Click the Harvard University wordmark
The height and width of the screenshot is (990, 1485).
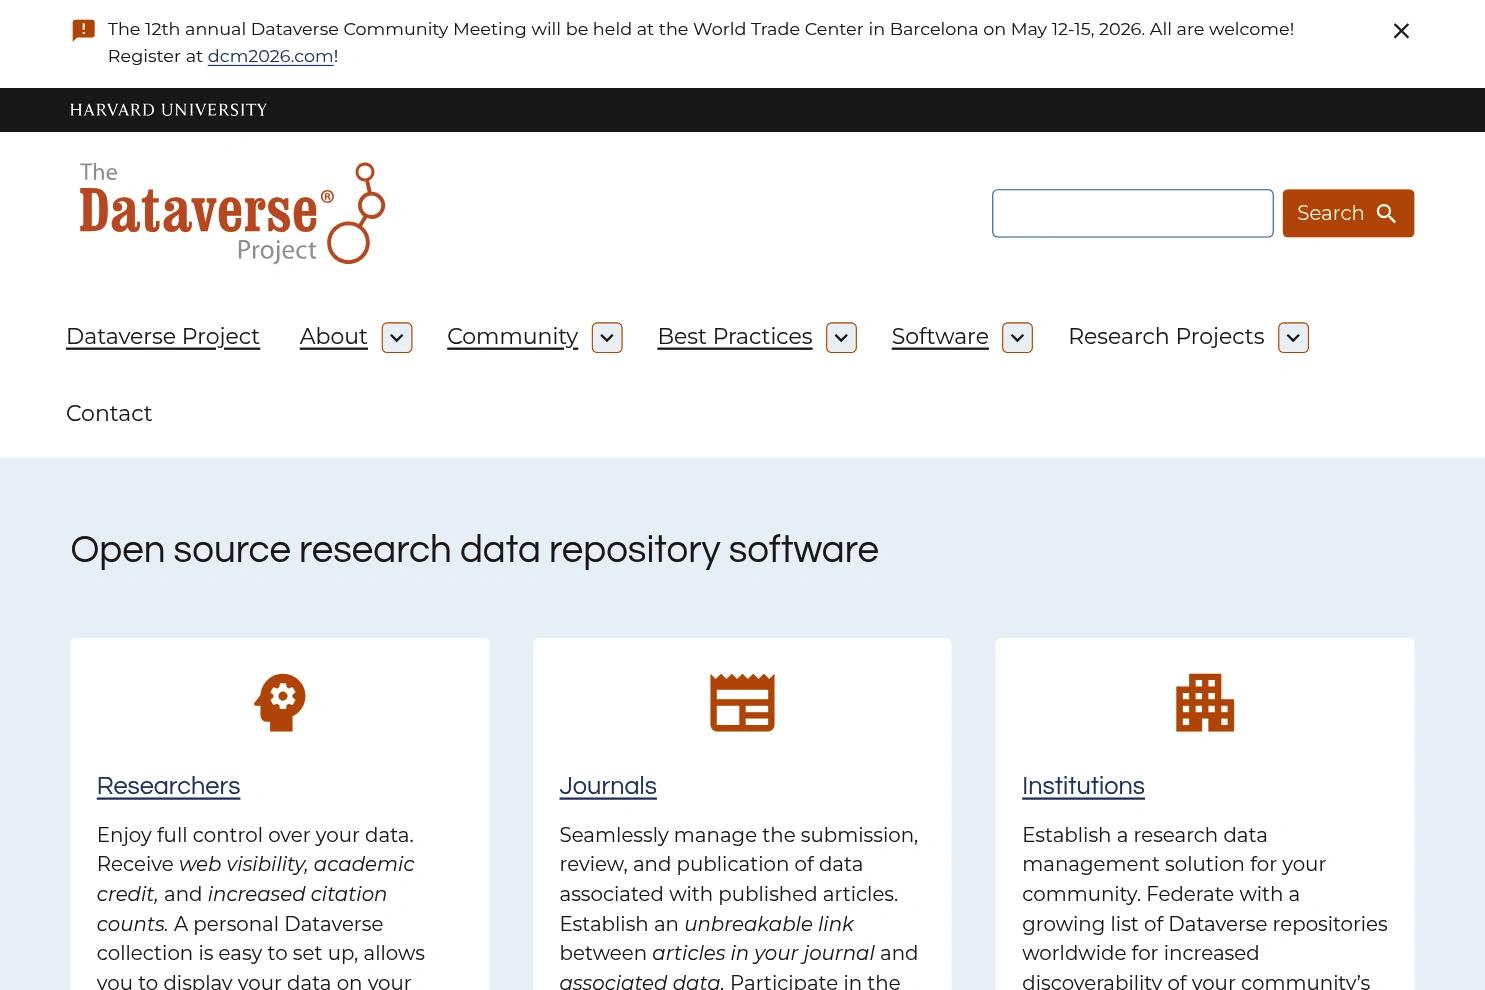point(168,110)
